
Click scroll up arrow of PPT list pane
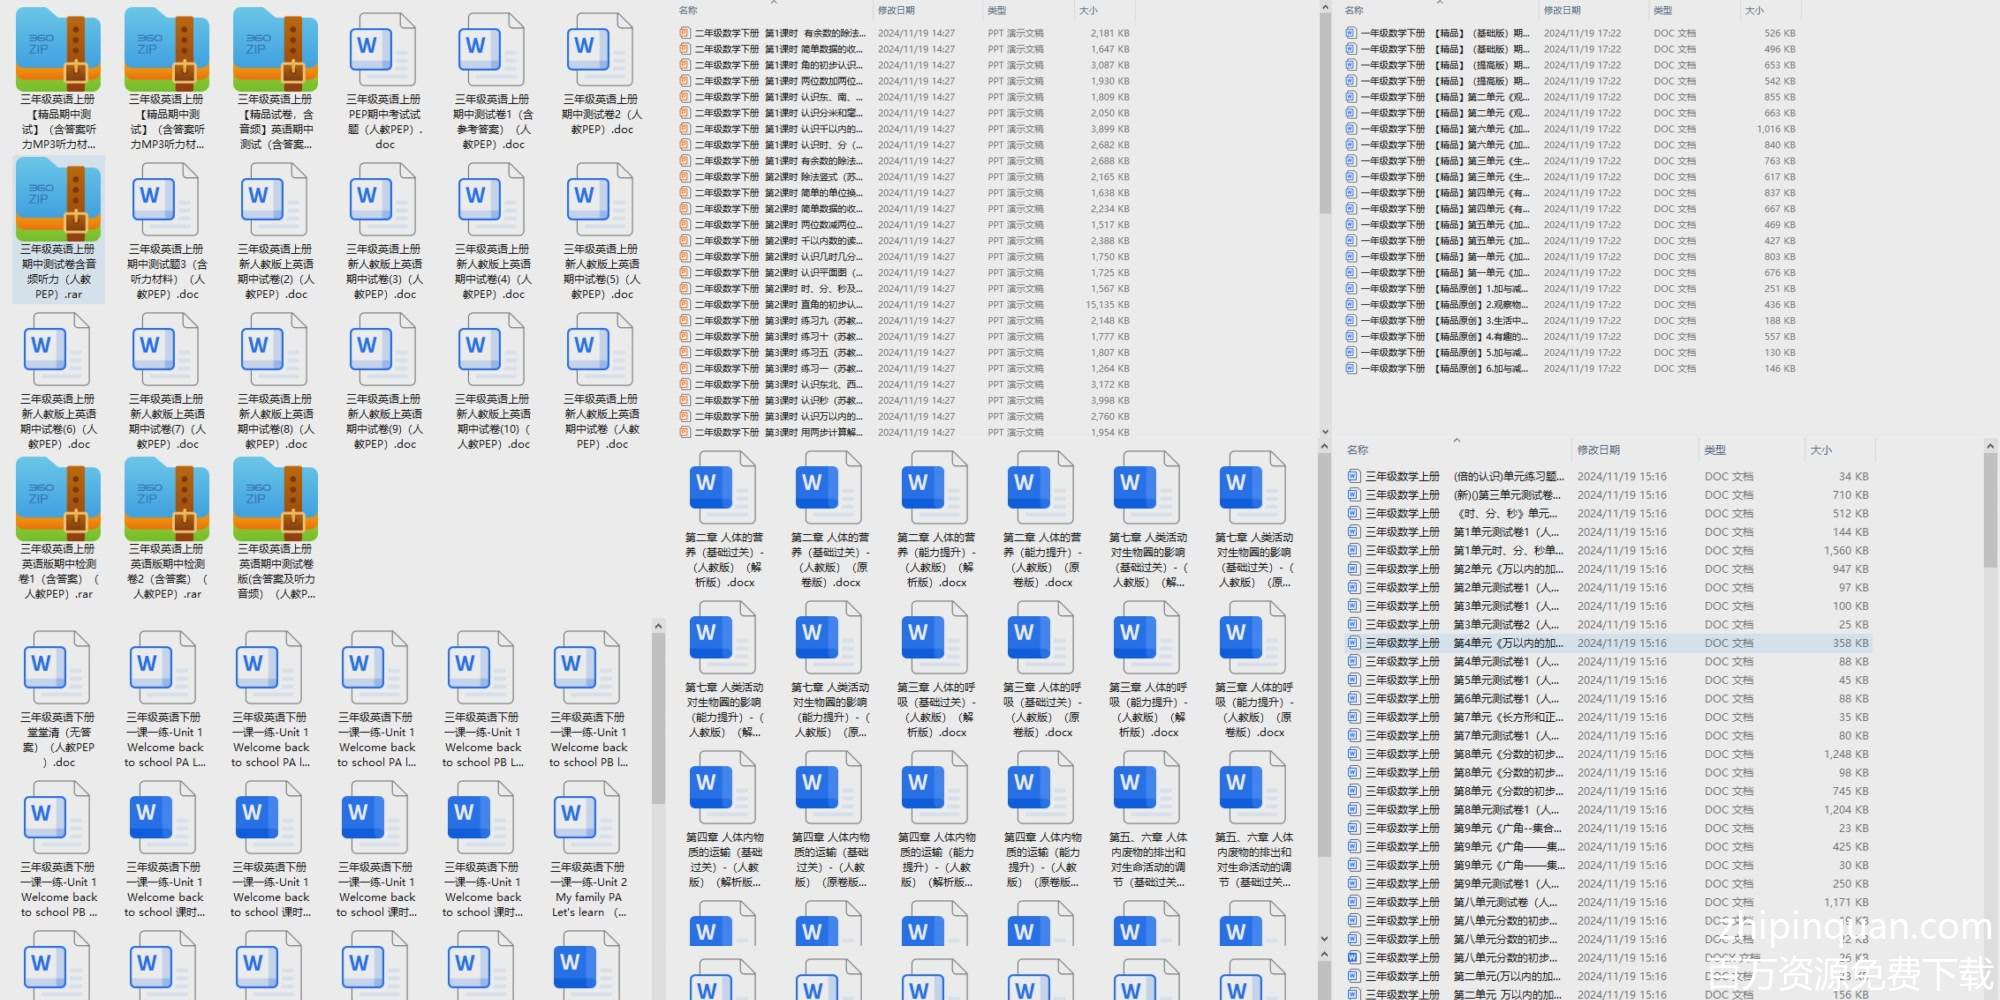point(1325,8)
